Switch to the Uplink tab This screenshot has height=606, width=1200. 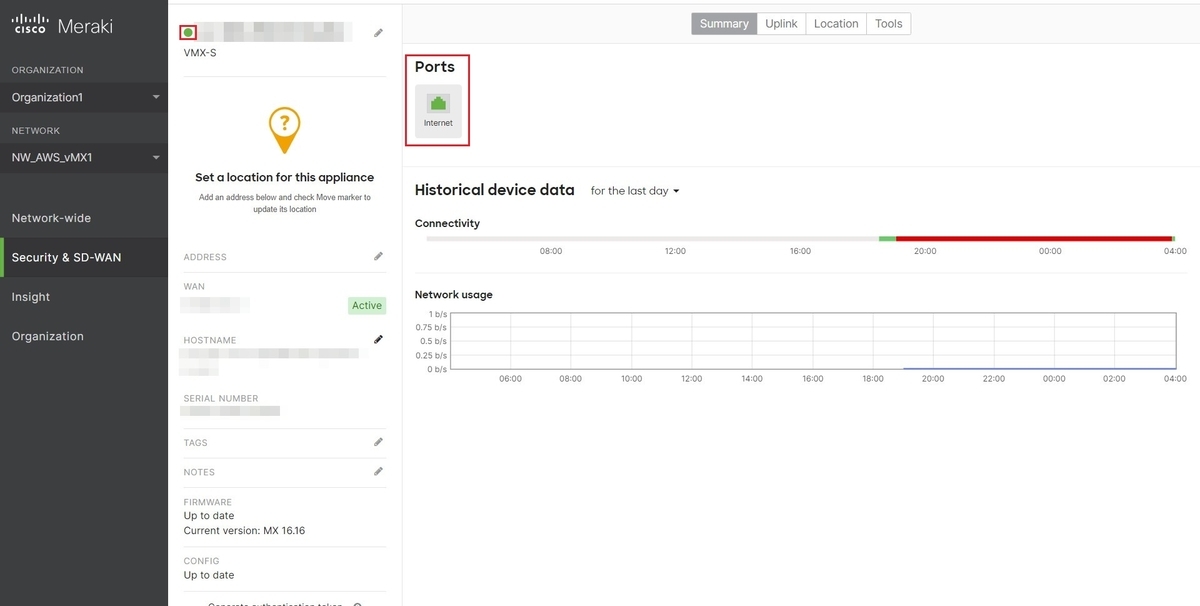781,24
